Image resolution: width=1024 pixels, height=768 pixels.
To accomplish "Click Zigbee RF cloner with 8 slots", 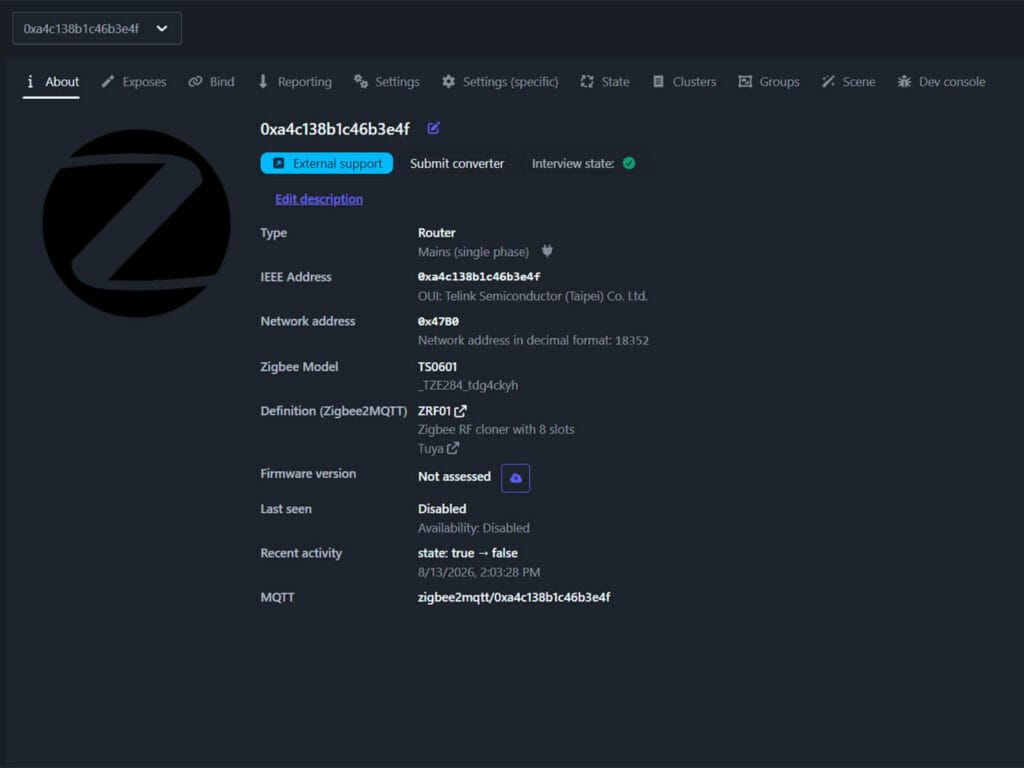I will point(496,430).
